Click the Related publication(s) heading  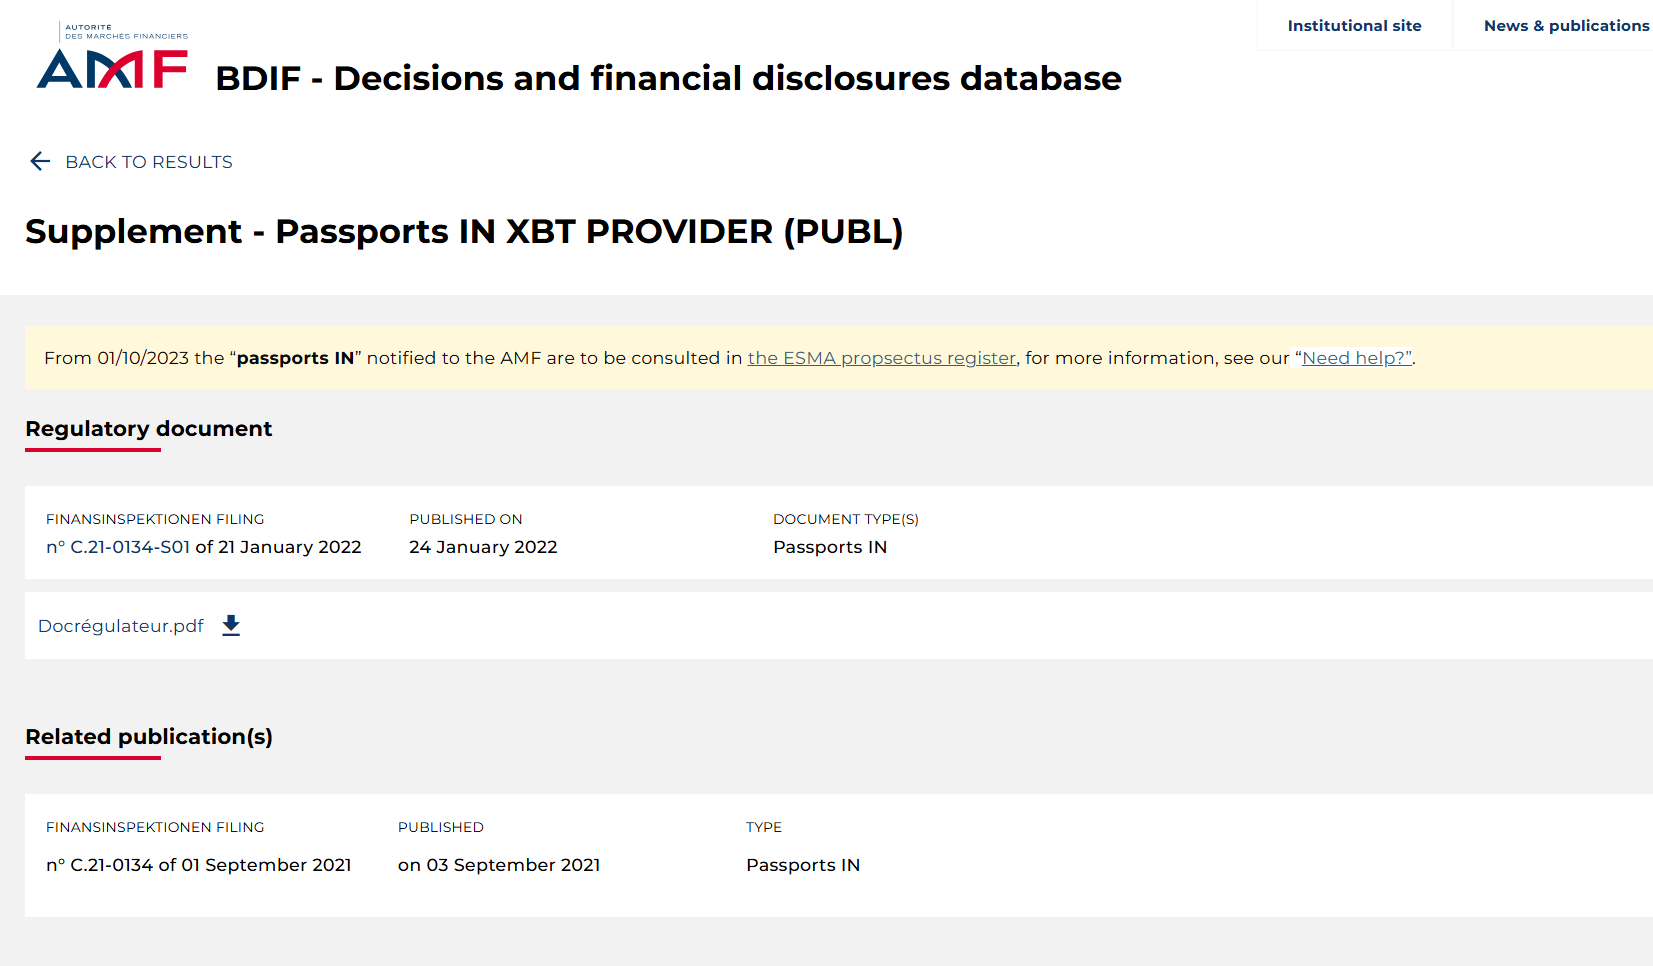[x=149, y=736]
